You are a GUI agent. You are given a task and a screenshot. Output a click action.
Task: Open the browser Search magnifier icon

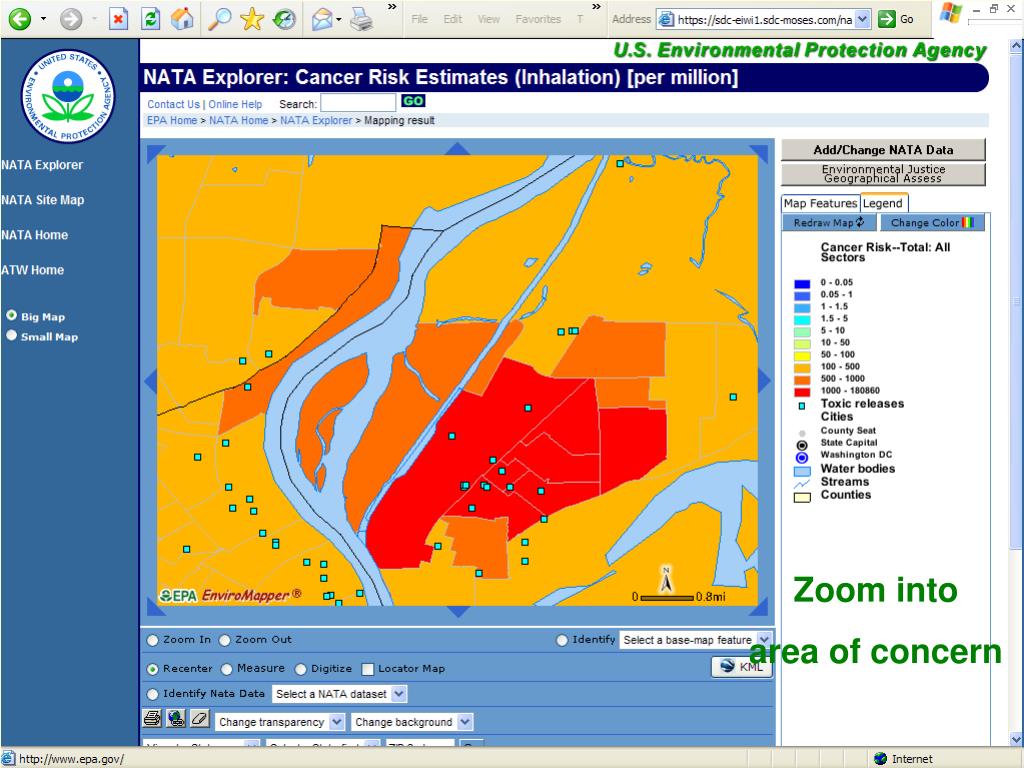219,19
